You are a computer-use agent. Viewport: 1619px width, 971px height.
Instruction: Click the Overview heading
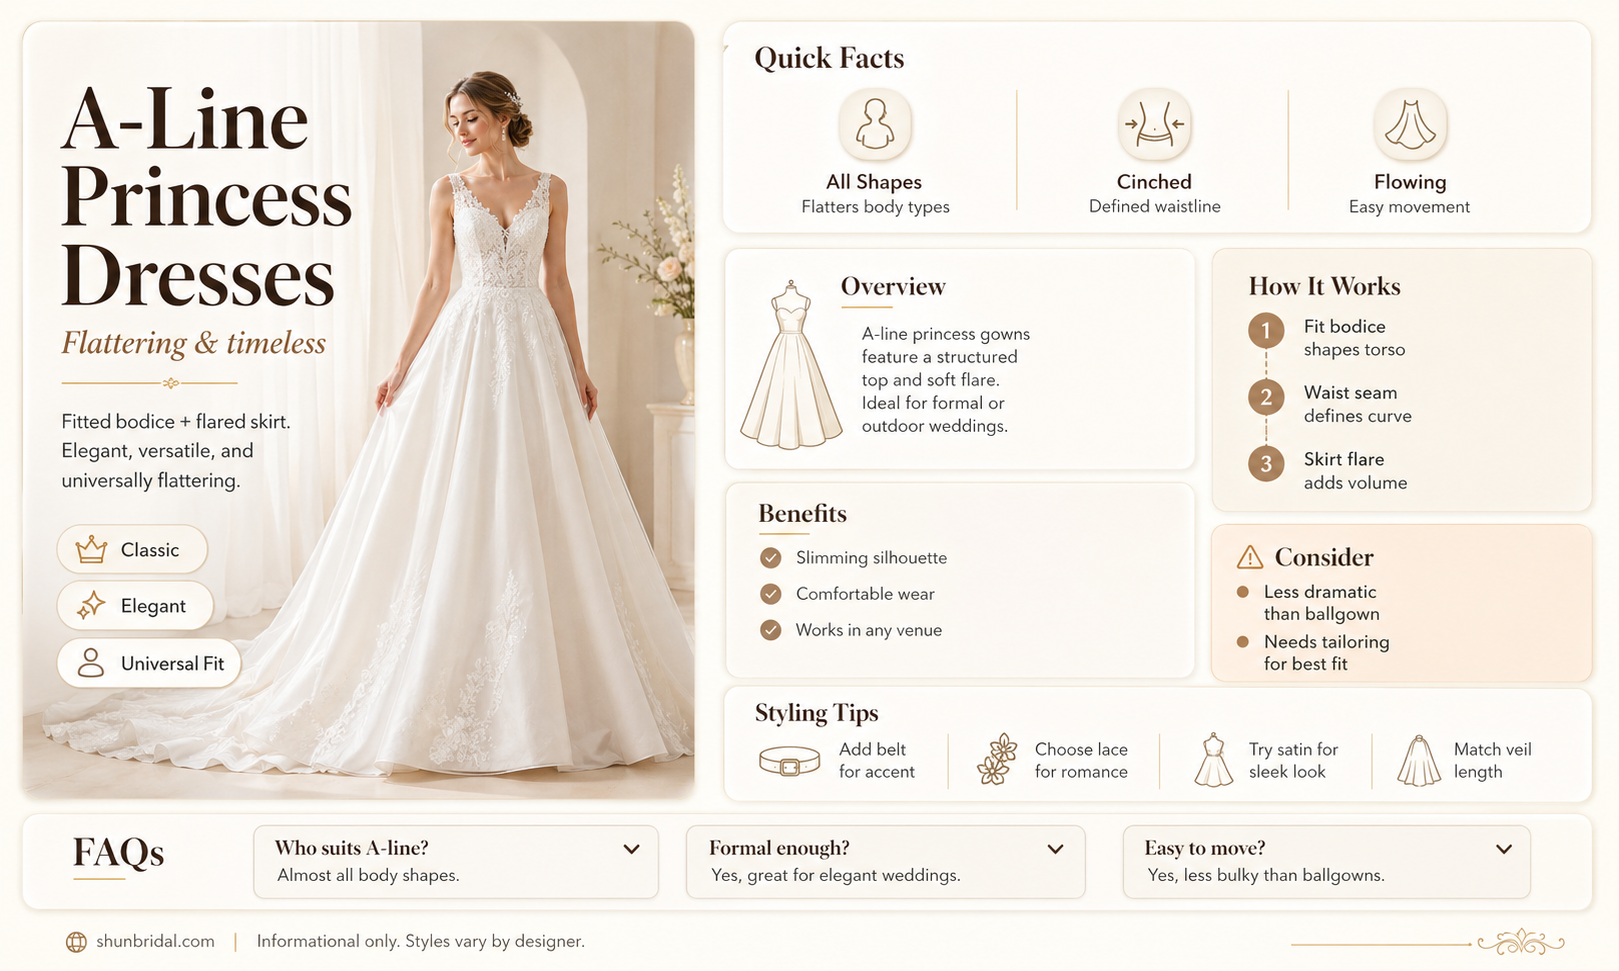click(x=893, y=287)
